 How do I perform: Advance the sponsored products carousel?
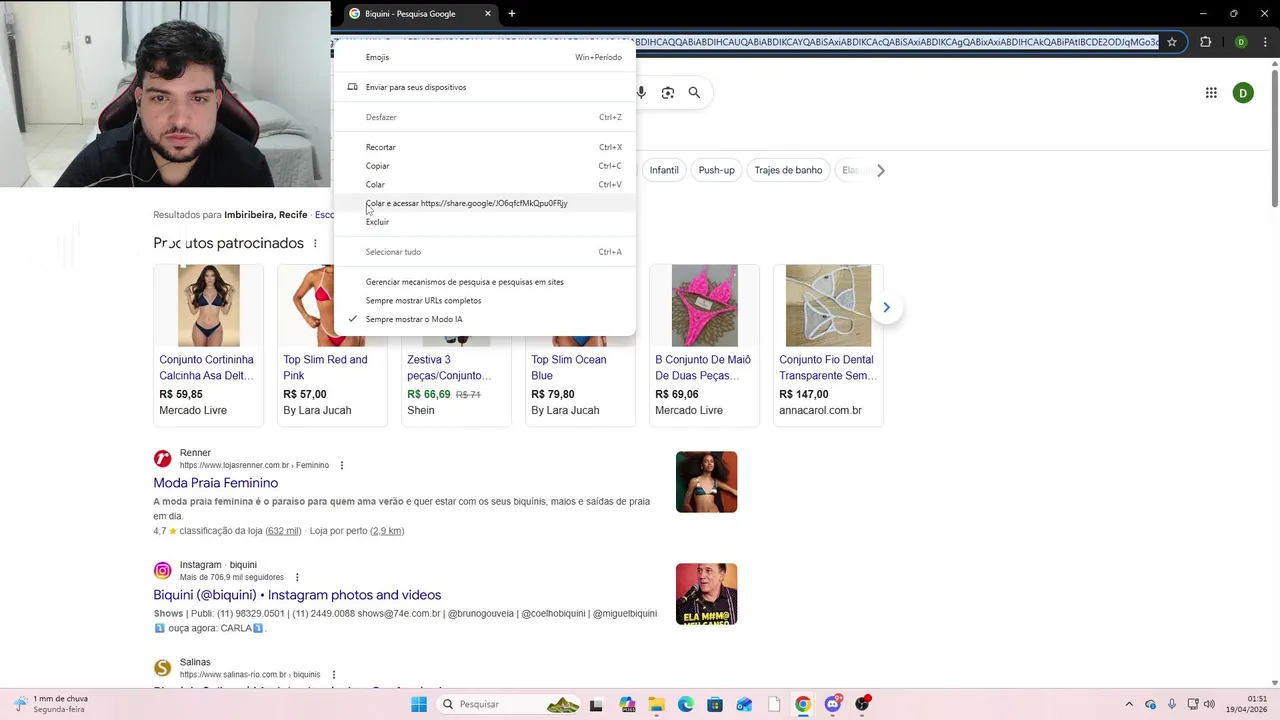pyautogui.click(x=886, y=307)
